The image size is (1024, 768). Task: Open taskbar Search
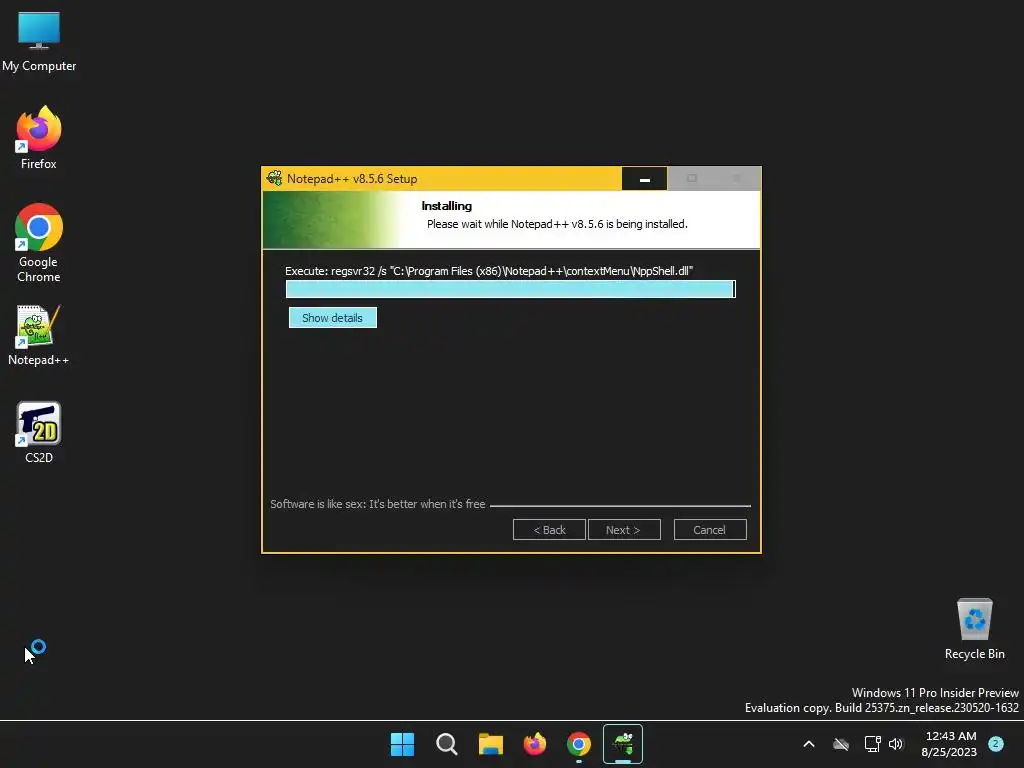[x=447, y=744]
